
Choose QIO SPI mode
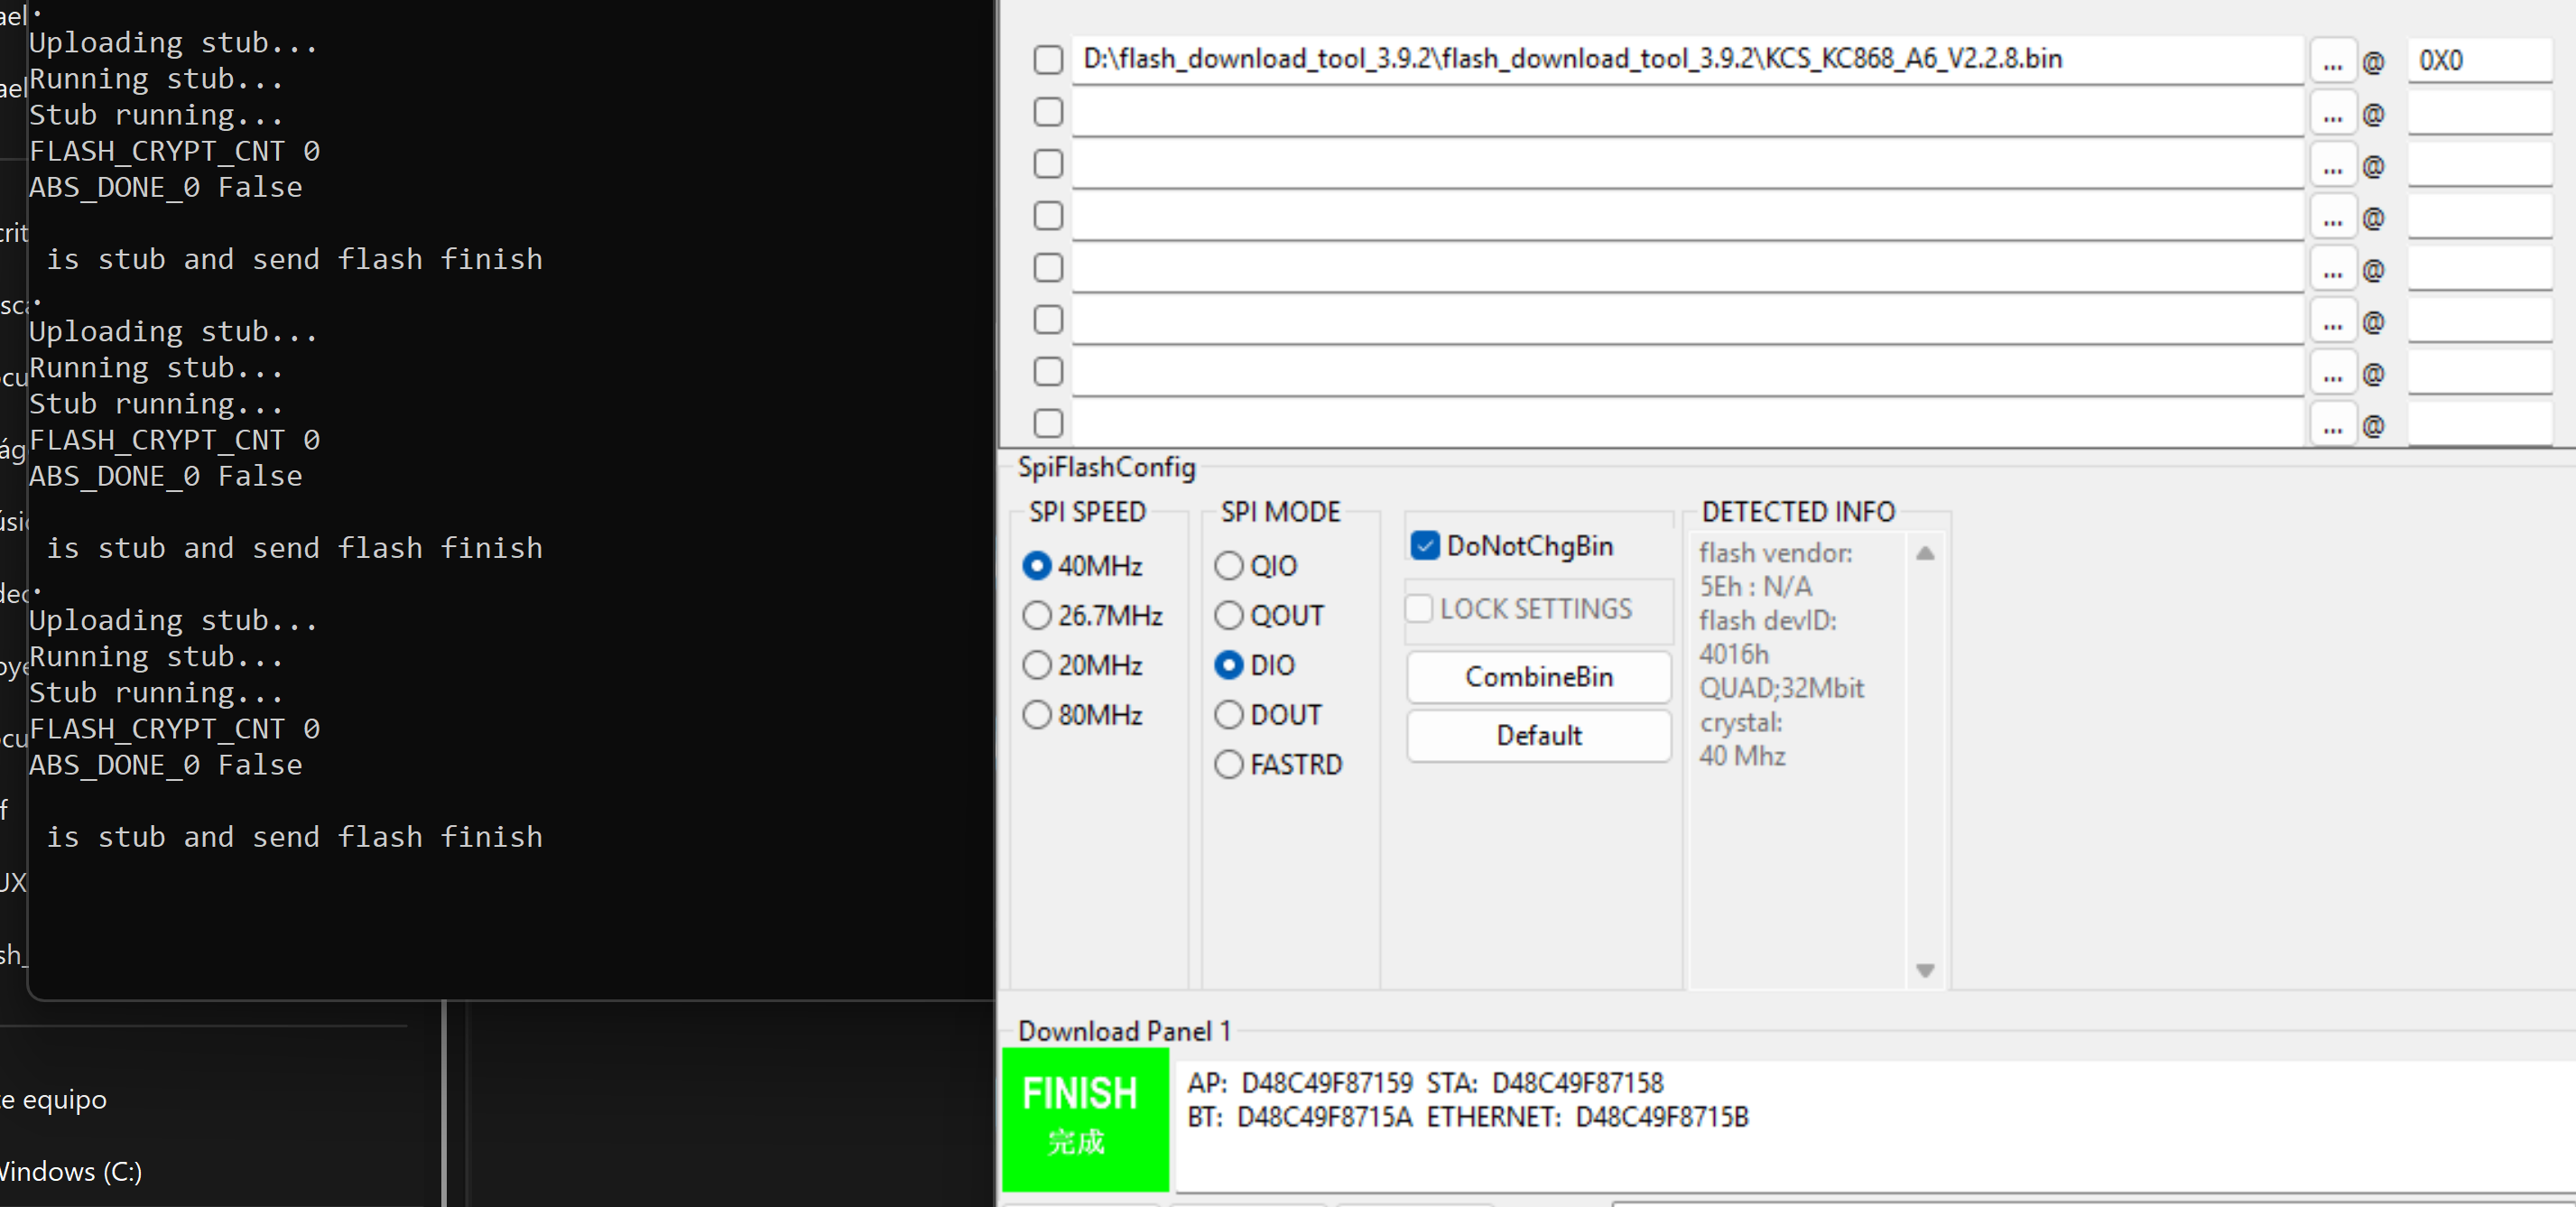(1228, 566)
